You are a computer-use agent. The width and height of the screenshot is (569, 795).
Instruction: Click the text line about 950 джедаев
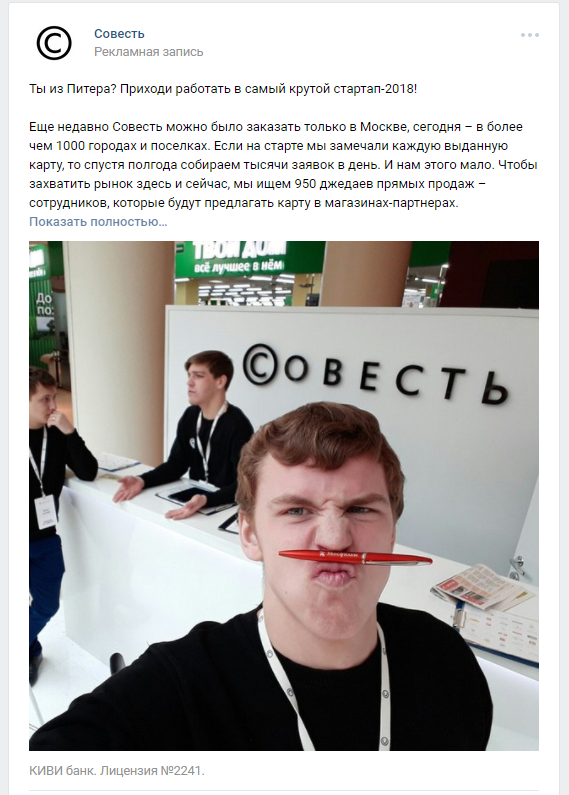coord(257,184)
